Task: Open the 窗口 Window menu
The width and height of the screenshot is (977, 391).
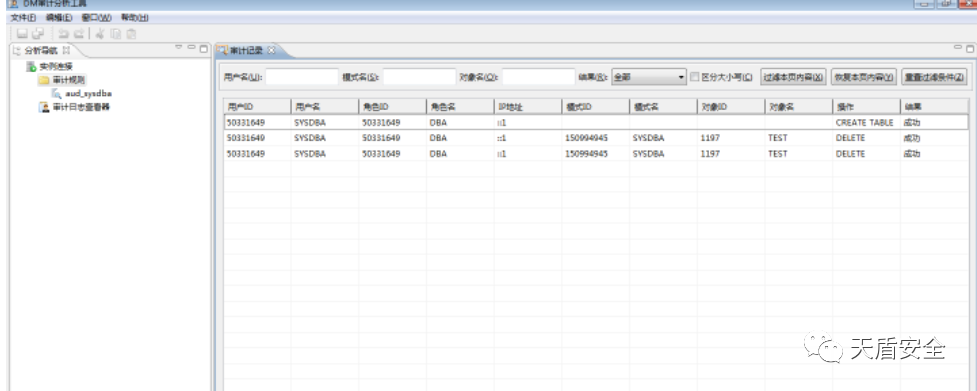Action: [97, 17]
